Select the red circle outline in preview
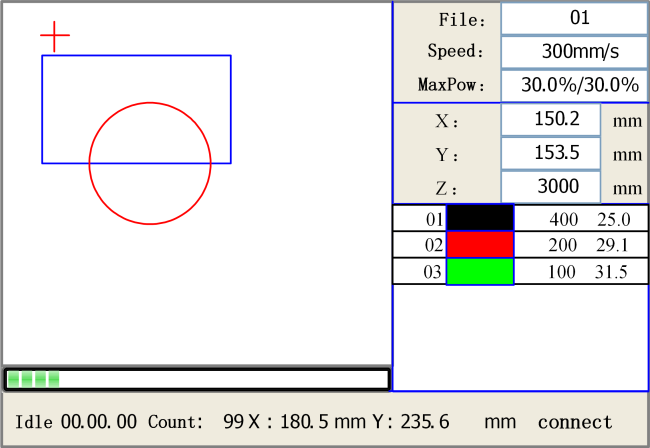The image size is (650, 448). coord(150,223)
